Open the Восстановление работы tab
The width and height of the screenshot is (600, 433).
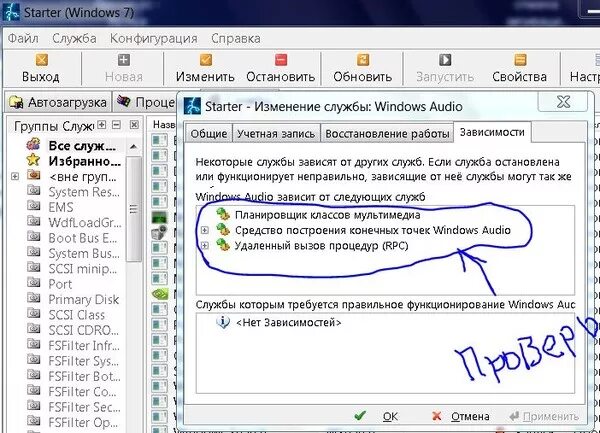pyautogui.click(x=387, y=133)
